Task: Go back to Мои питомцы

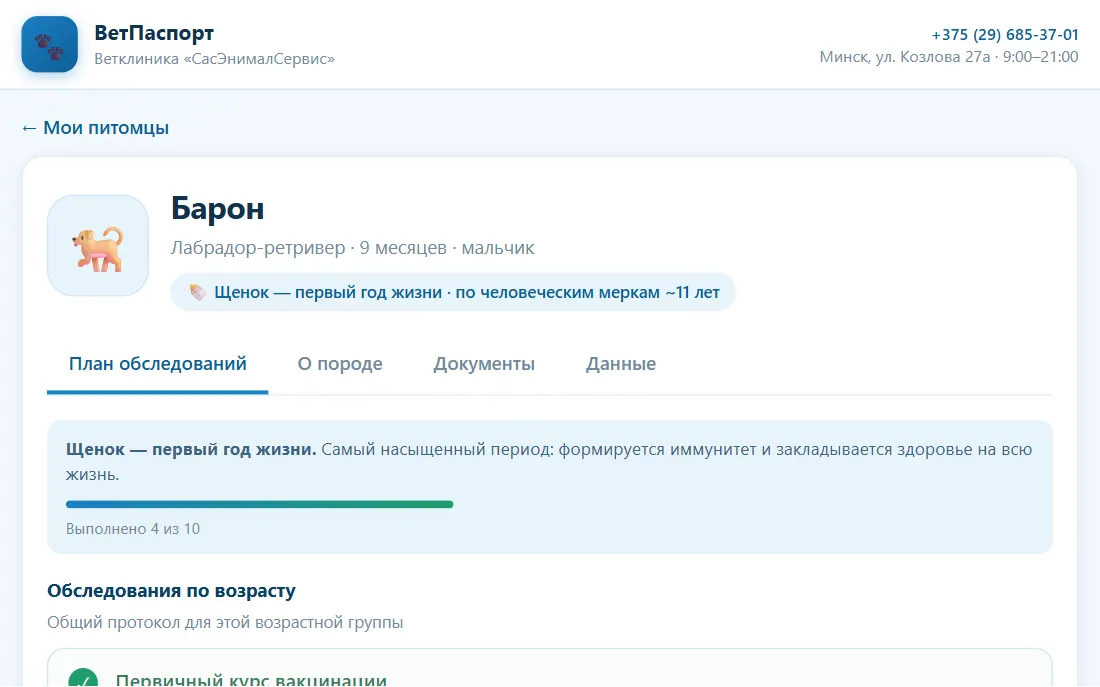Action: coord(95,128)
